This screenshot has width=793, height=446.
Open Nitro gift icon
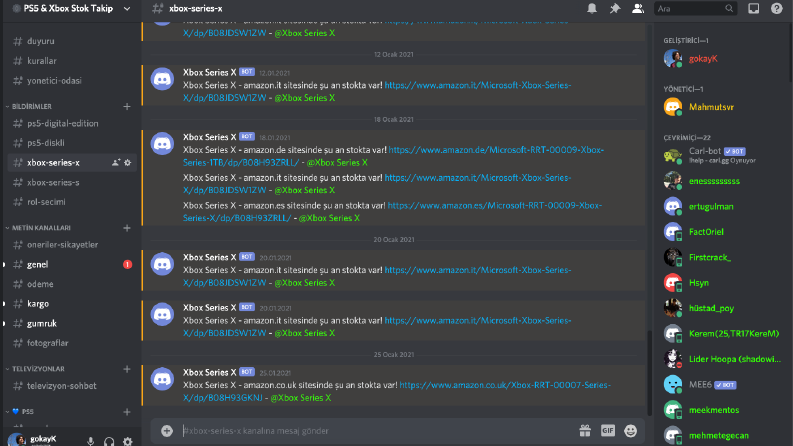[x=585, y=431]
